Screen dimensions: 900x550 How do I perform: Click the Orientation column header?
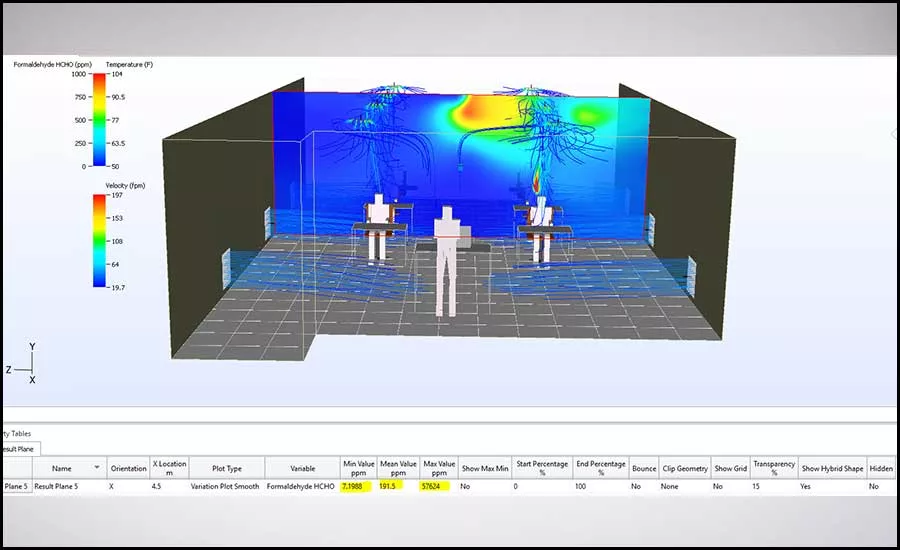(x=128, y=468)
